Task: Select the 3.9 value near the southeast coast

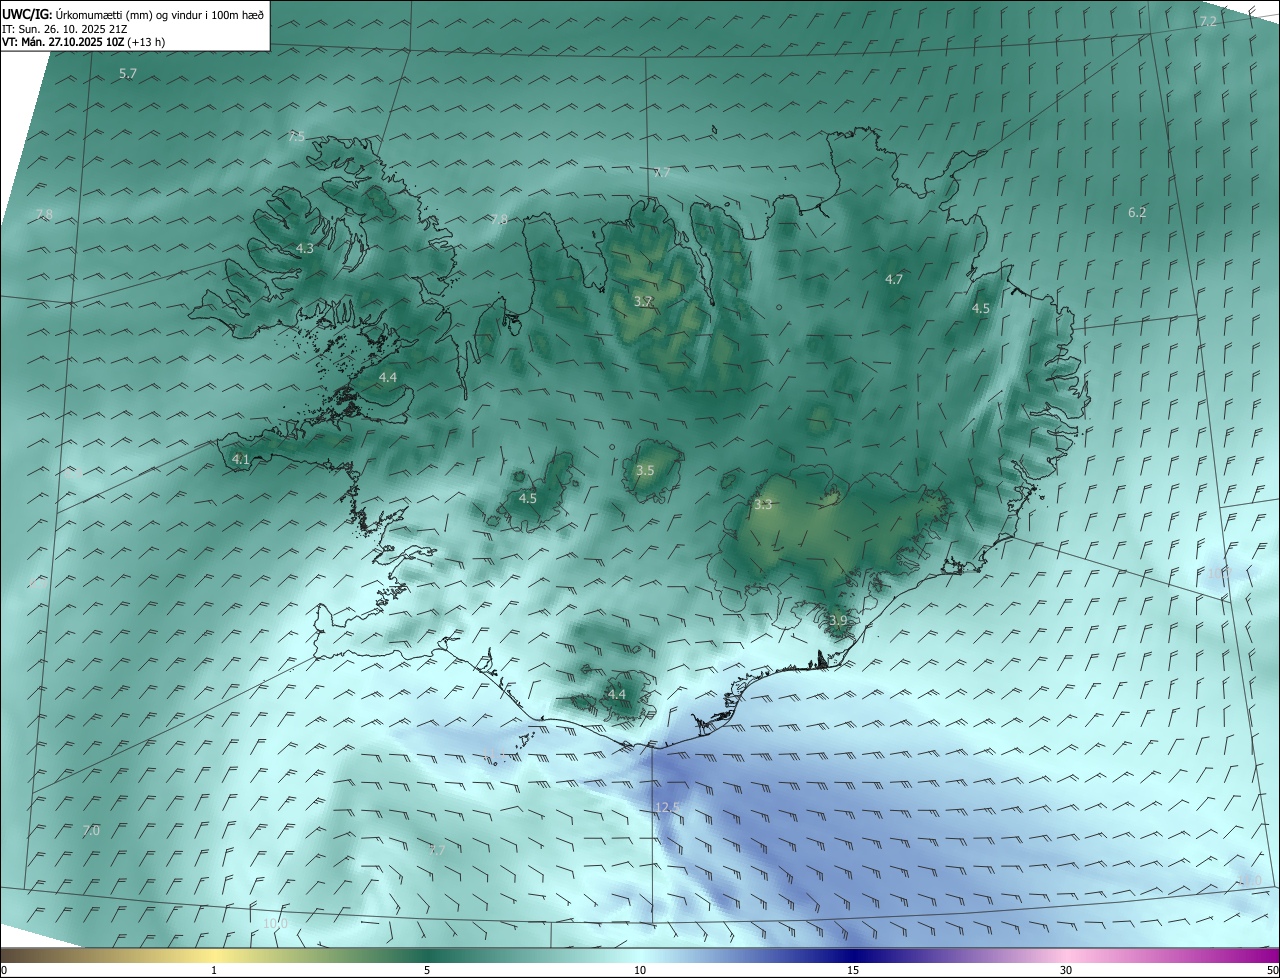Action: pyautogui.click(x=838, y=620)
